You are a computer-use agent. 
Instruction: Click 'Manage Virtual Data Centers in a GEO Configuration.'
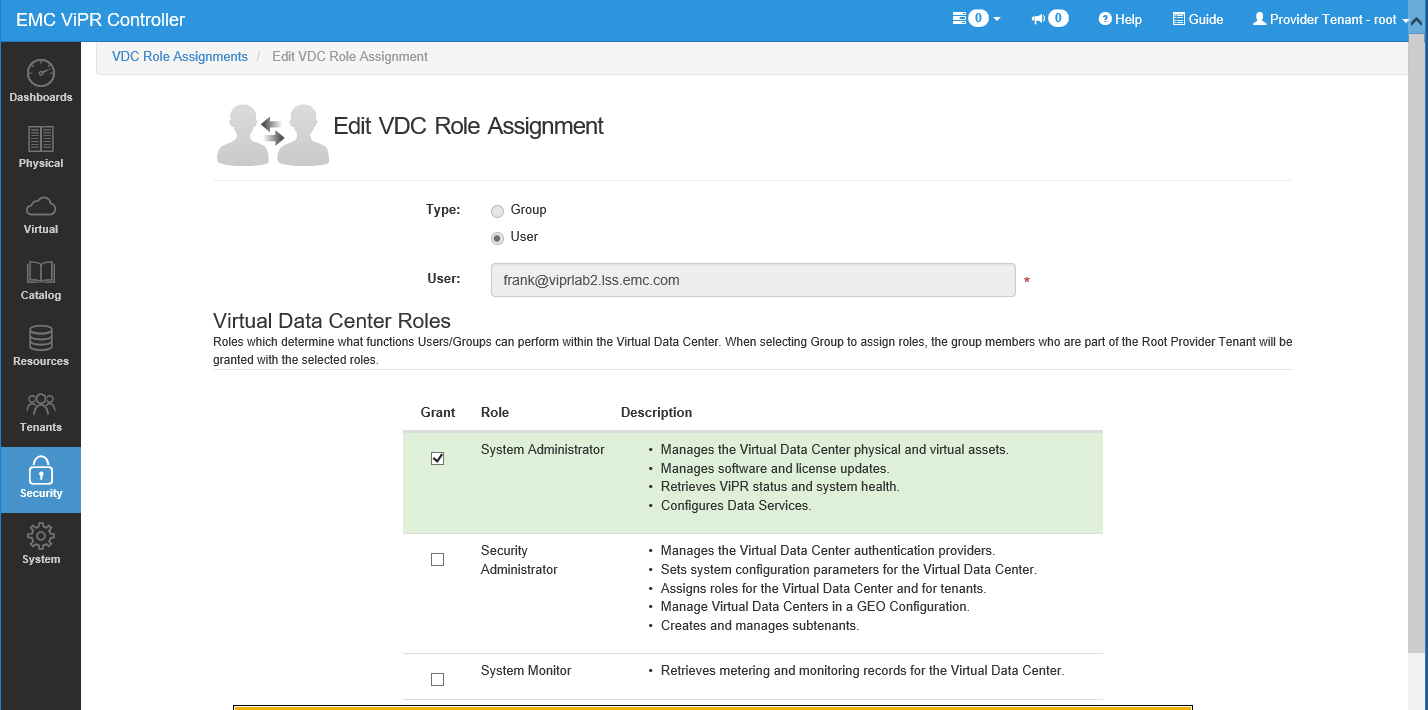click(815, 607)
